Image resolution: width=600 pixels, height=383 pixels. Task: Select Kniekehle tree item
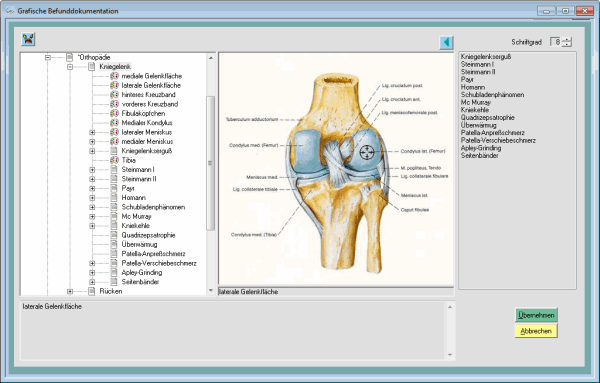(135, 226)
